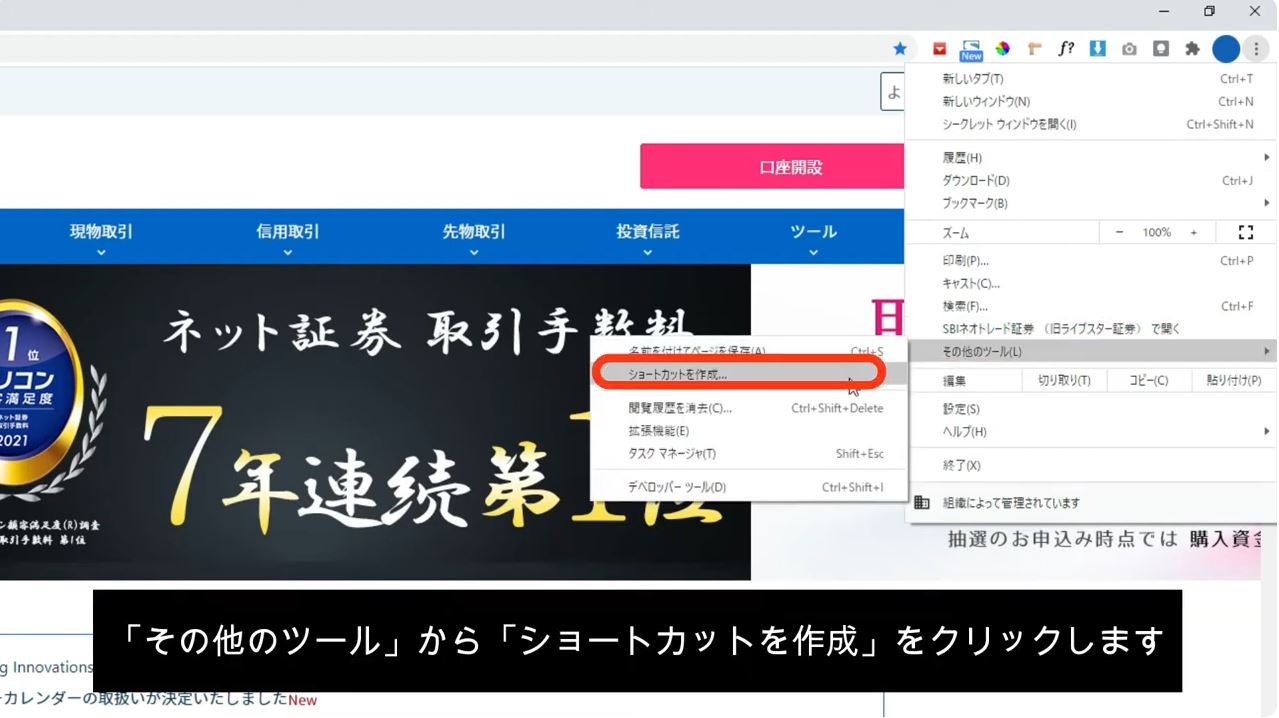1279x718 pixels.
Task: Choose 検索(F)... menu item
Action: (1090, 306)
